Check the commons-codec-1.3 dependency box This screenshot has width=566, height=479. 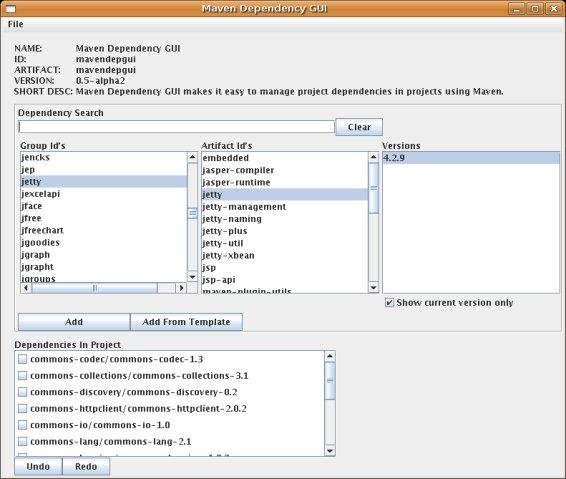pyautogui.click(x=22, y=359)
